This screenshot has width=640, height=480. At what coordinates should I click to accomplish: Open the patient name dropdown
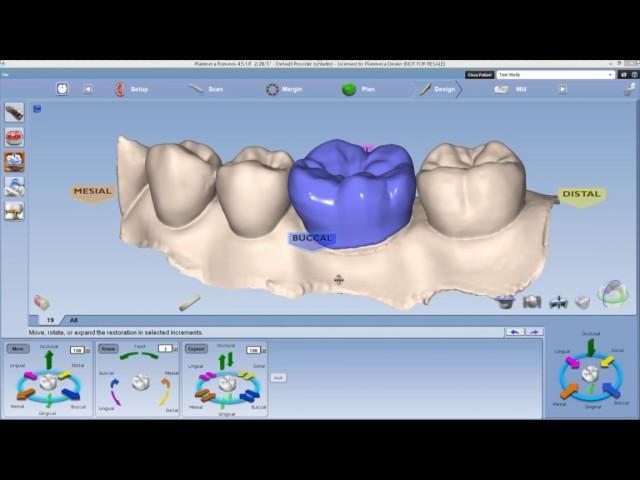(x=555, y=74)
